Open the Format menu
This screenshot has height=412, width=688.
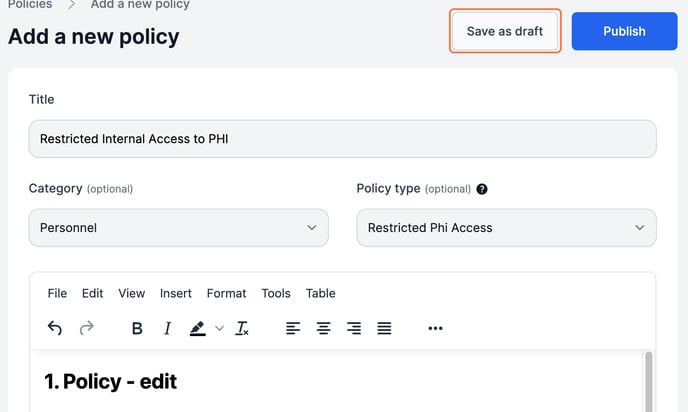tap(226, 293)
